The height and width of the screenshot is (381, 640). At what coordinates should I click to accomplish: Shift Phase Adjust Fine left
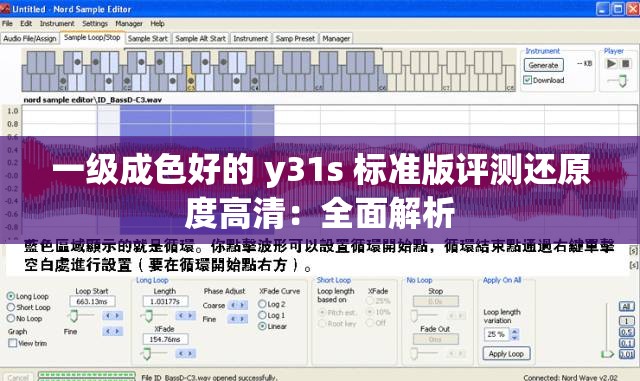point(233,319)
